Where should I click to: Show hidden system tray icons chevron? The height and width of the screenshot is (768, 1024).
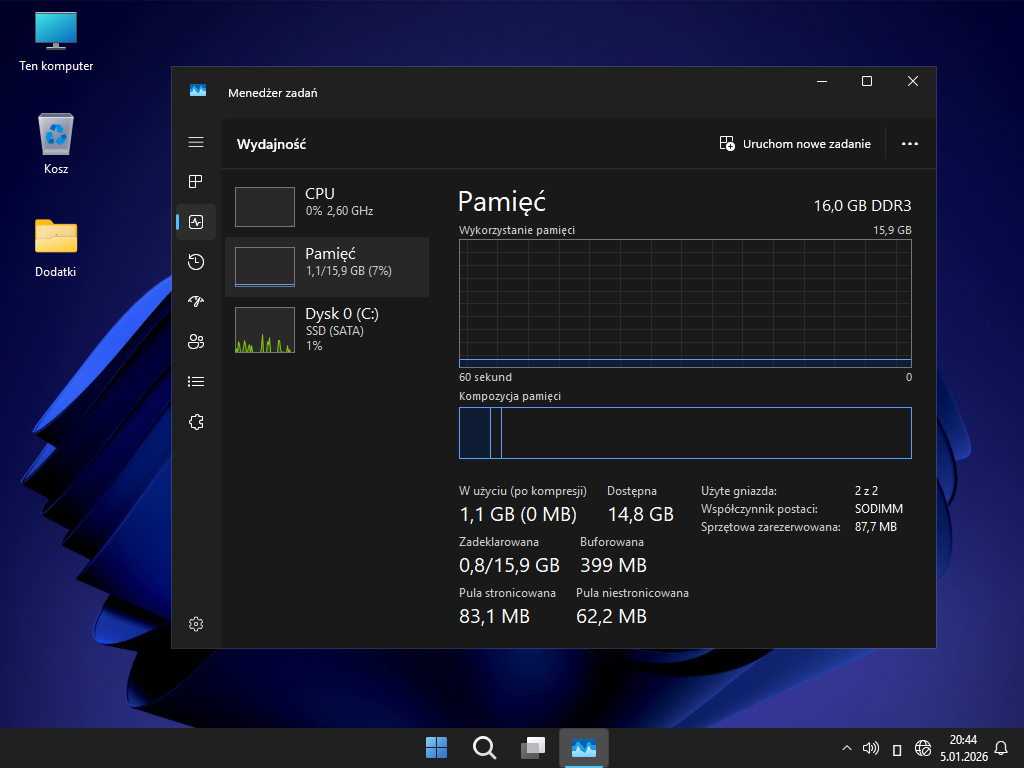(847, 748)
